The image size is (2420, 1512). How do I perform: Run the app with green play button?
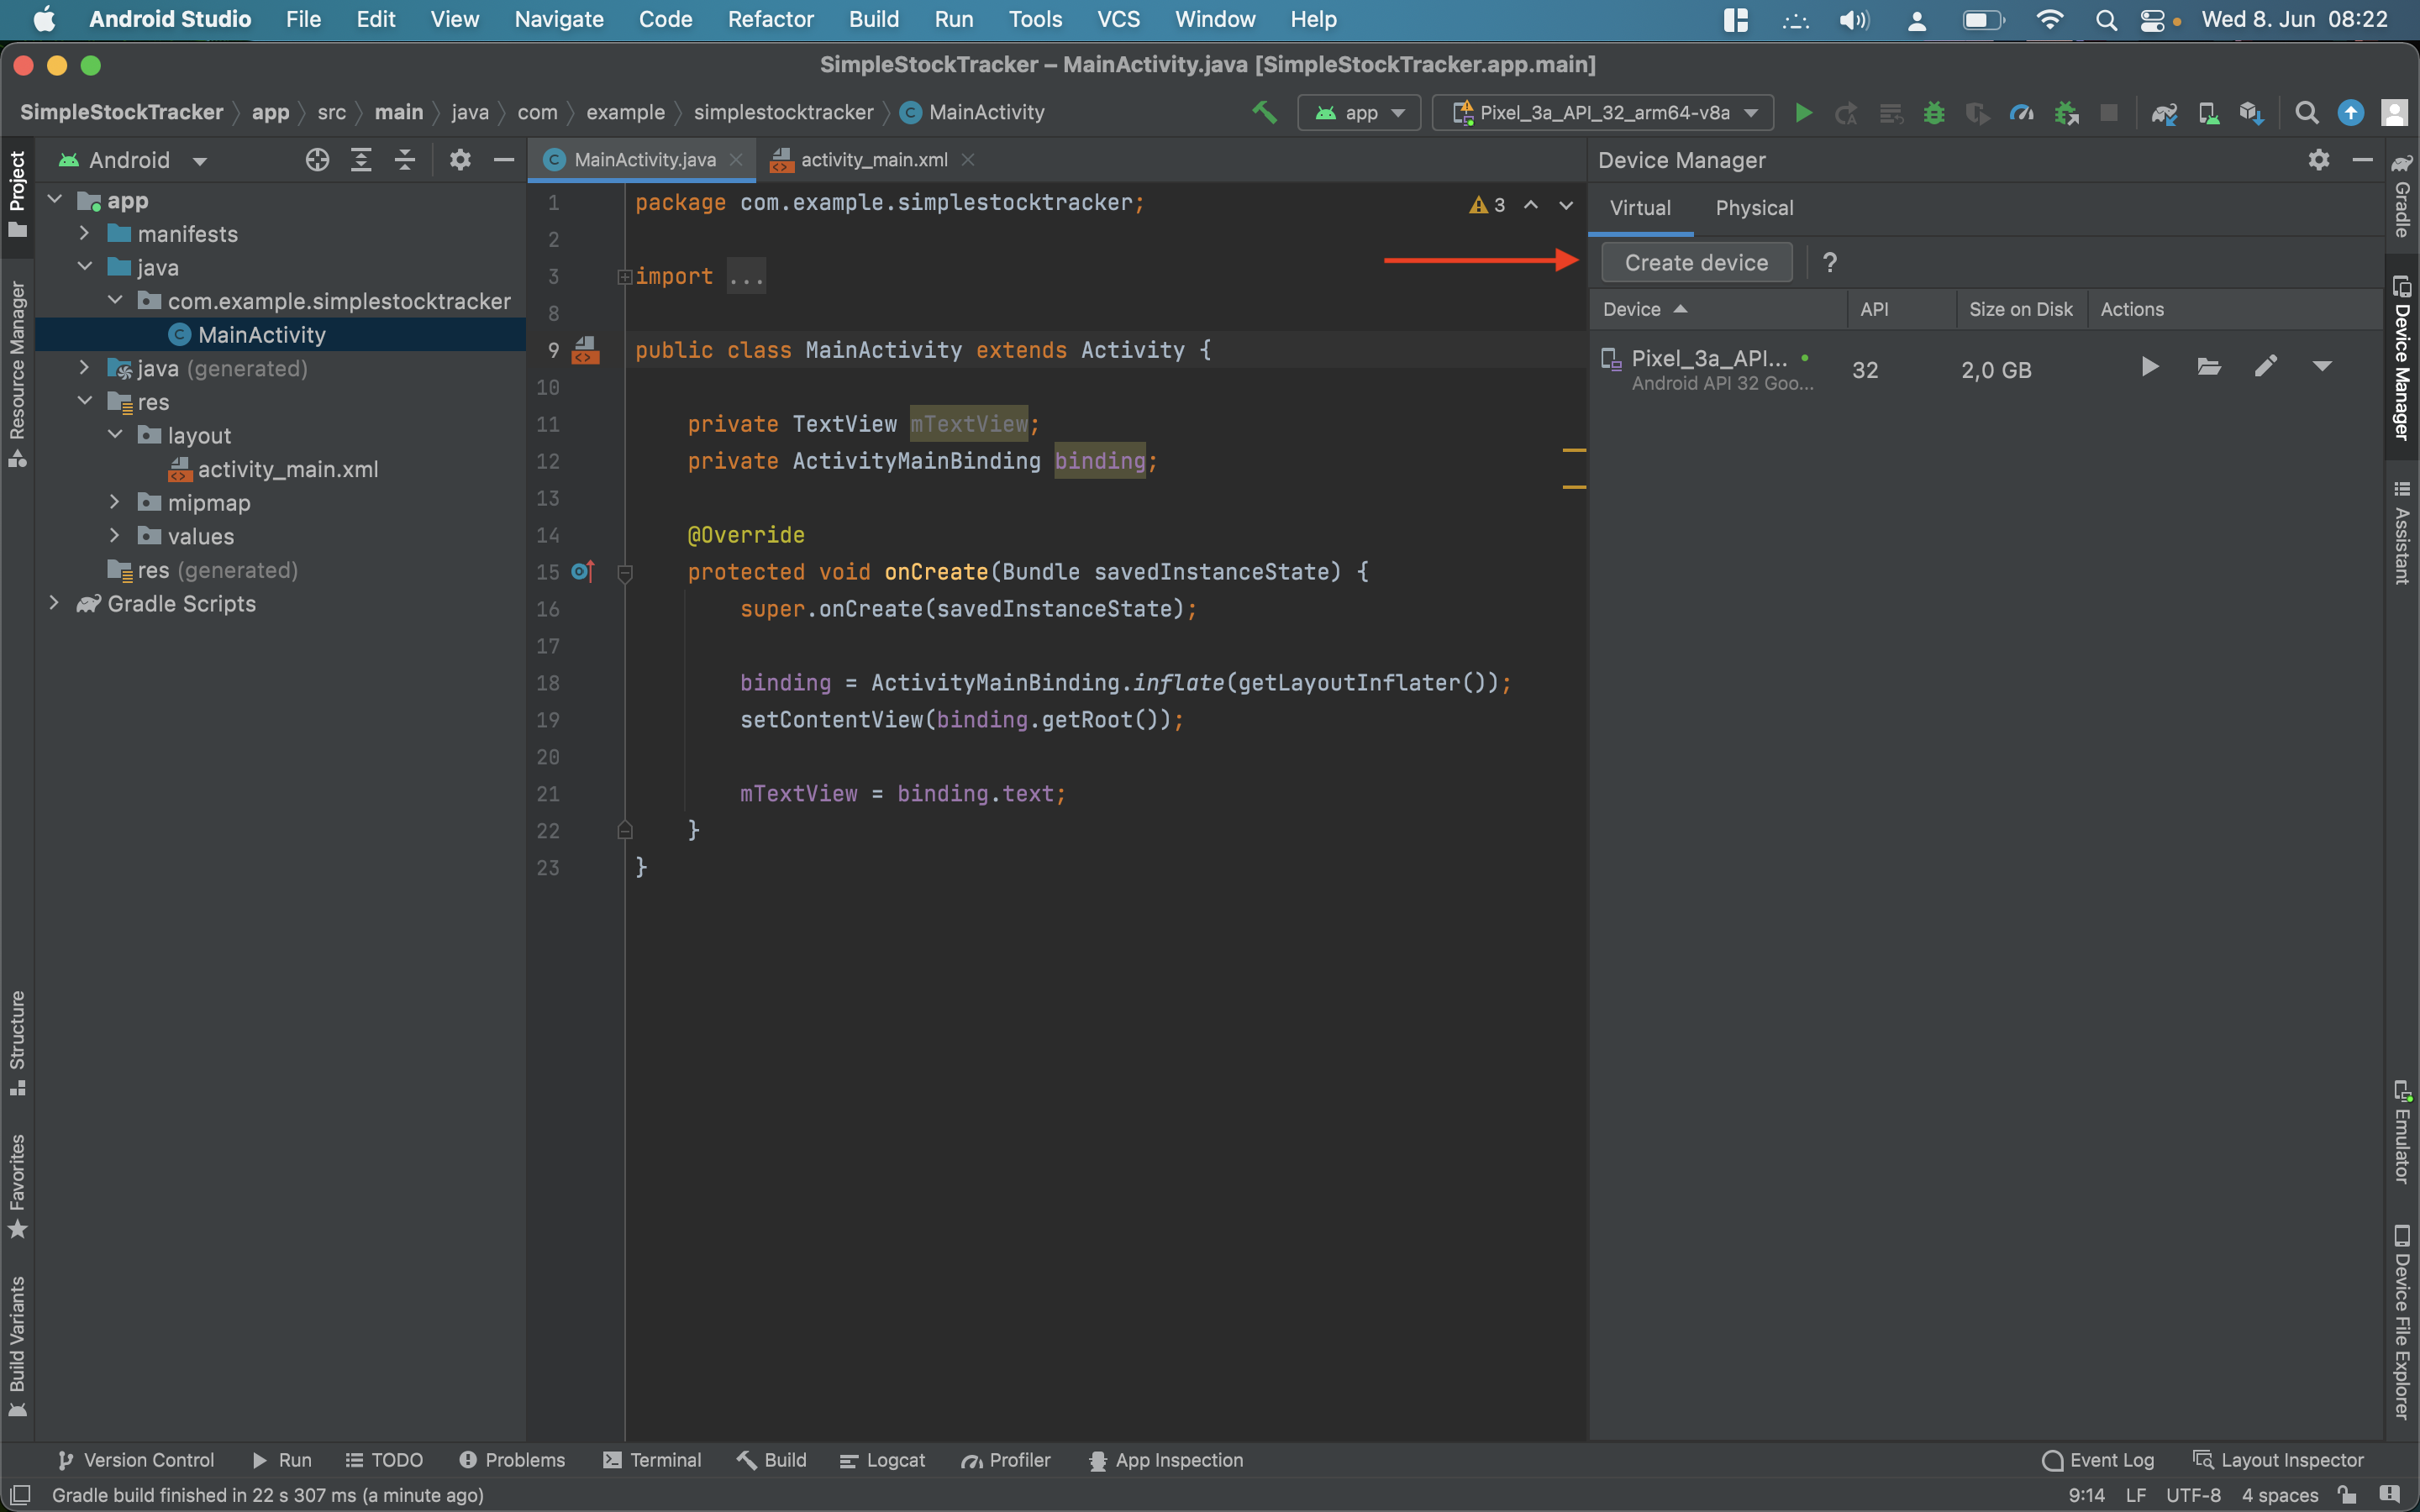pos(1803,113)
